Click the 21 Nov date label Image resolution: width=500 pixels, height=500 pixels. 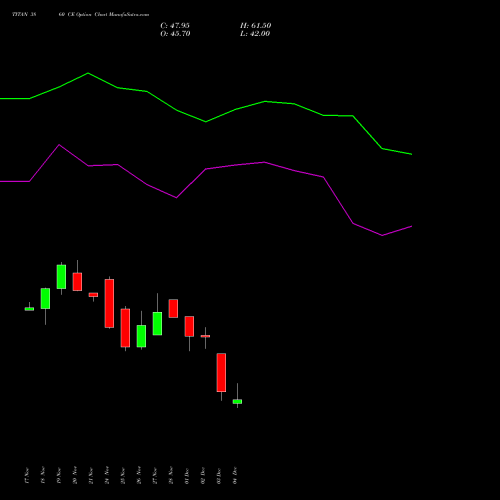click(91, 476)
